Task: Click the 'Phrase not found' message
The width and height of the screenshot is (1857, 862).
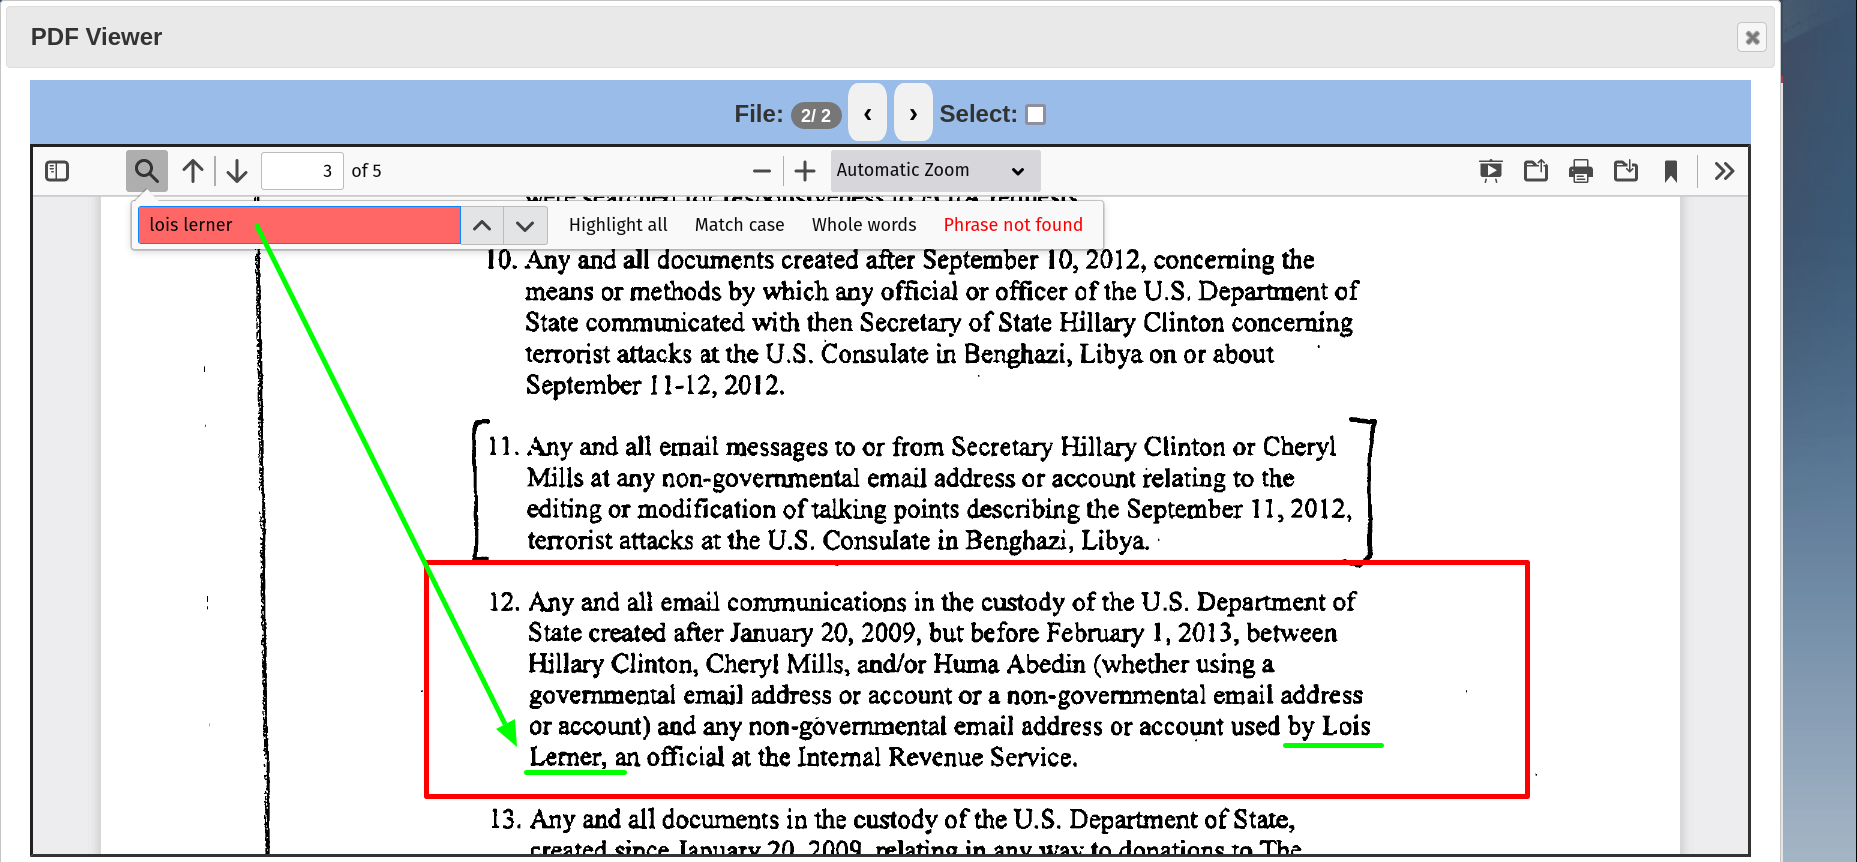Action: pyautogui.click(x=1013, y=225)
